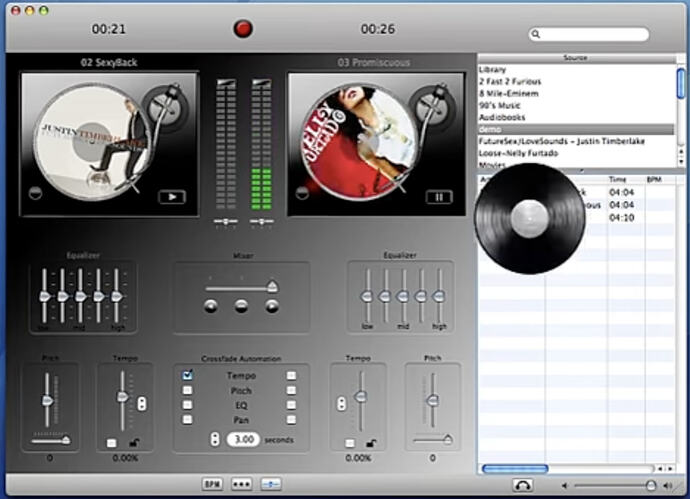This screenshot has width=690, height=499.
Task: Snap crossfader left with Mixer left arrow button
Action: 211,306
